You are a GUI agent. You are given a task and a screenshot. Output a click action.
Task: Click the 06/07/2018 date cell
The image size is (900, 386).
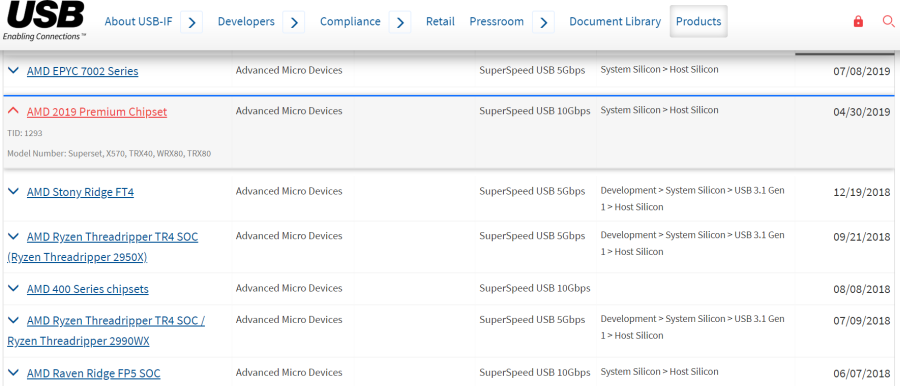862,374
